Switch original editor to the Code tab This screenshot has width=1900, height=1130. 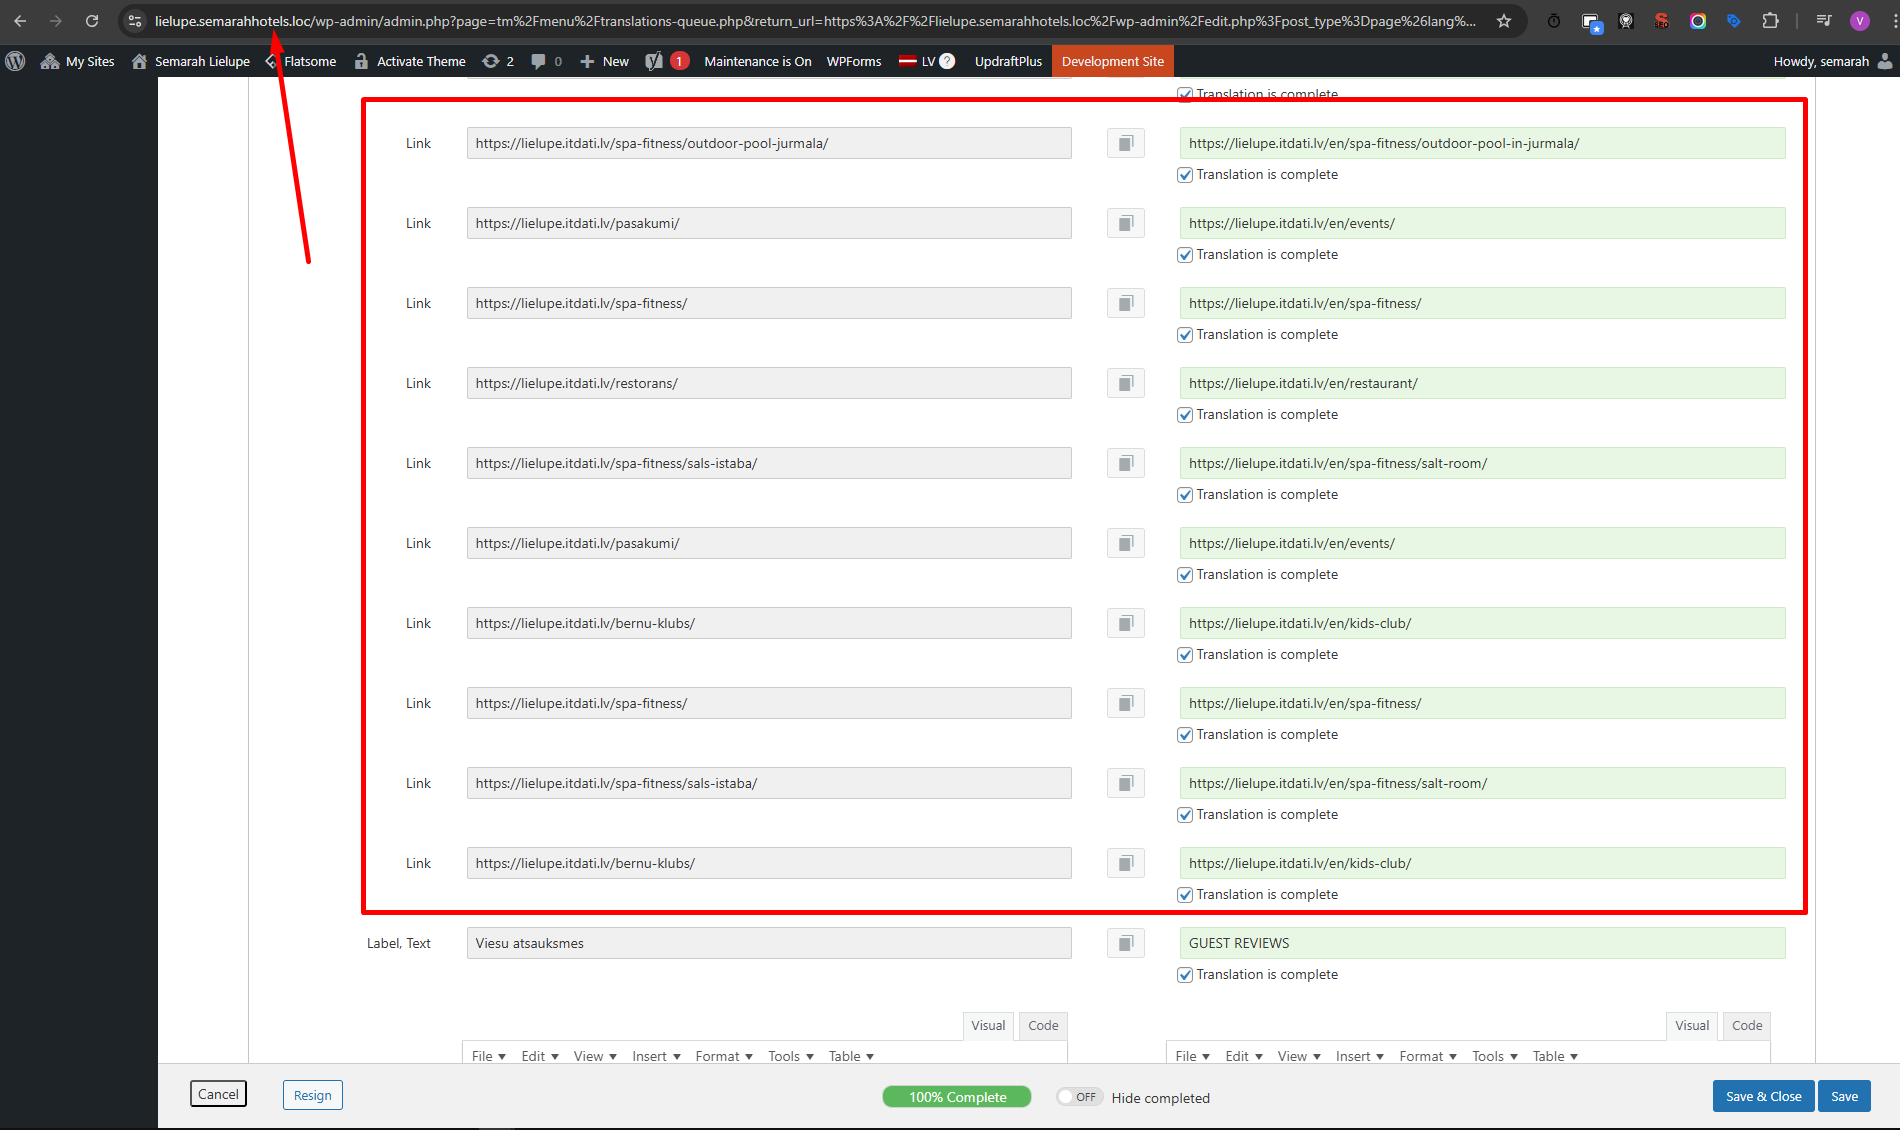tap(1043, 1026)
